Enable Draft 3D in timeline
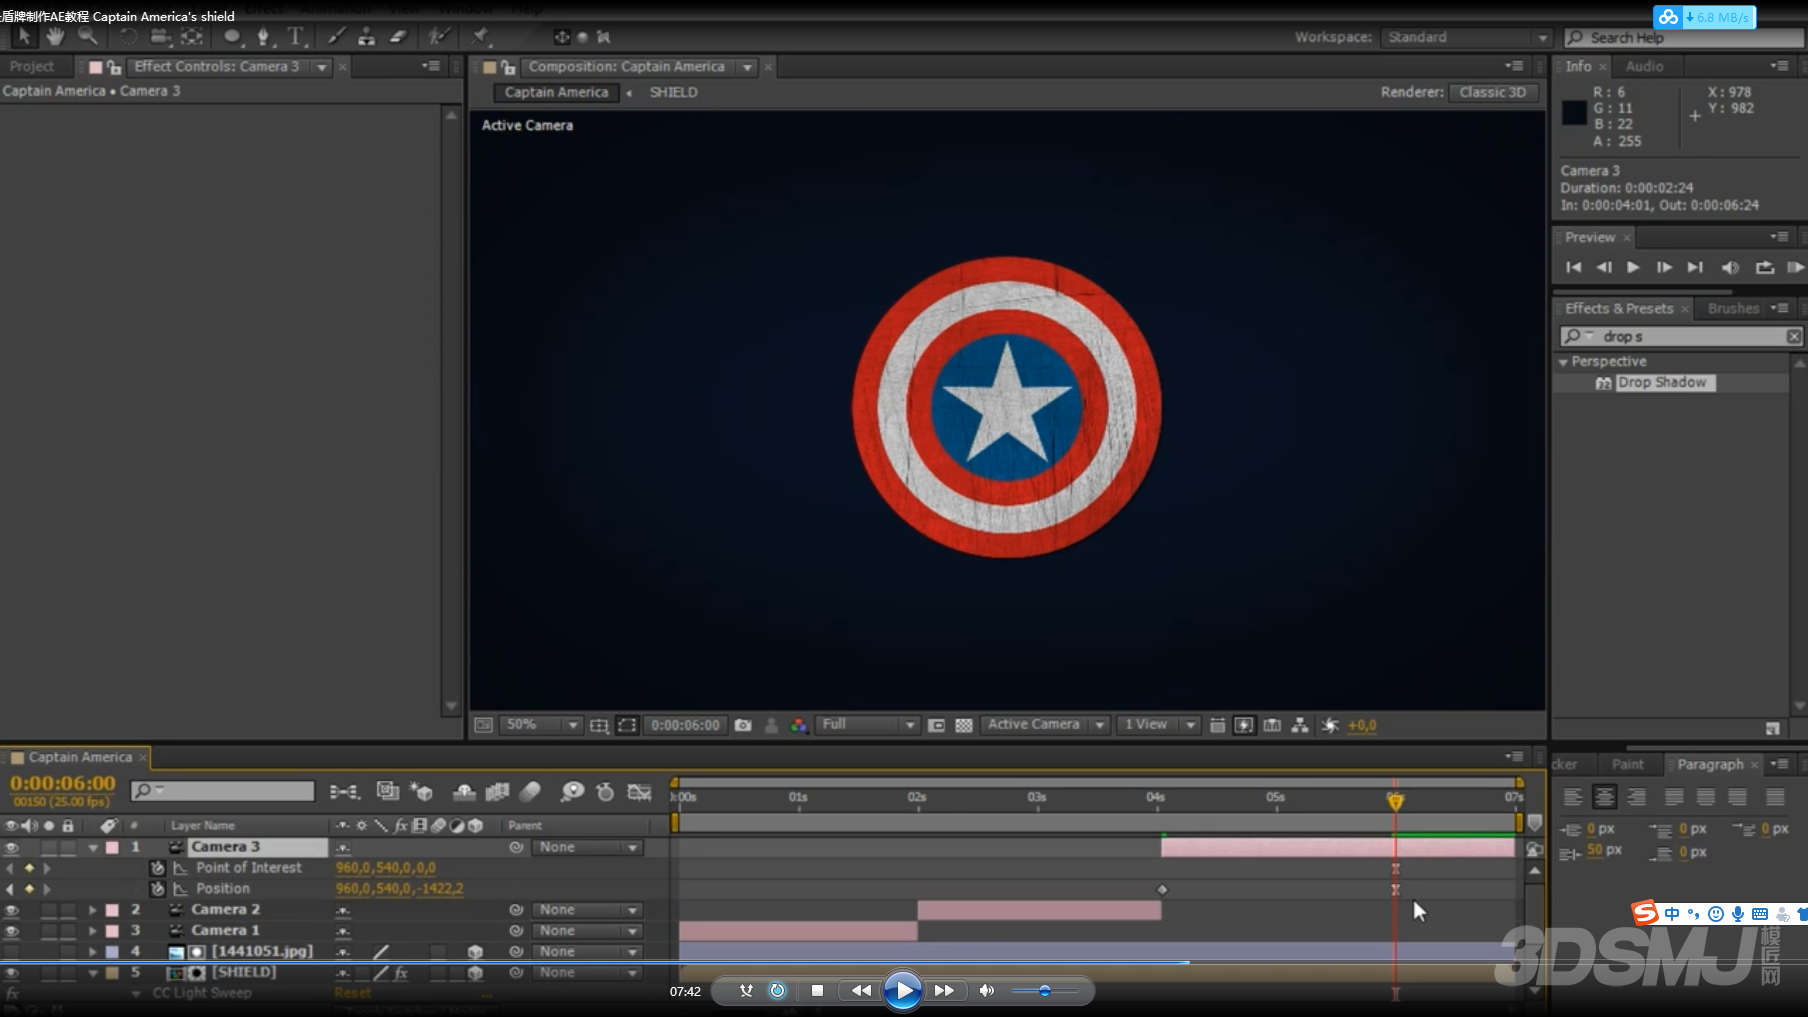The image size is (1808, 1017). click(x=422, y=792)
